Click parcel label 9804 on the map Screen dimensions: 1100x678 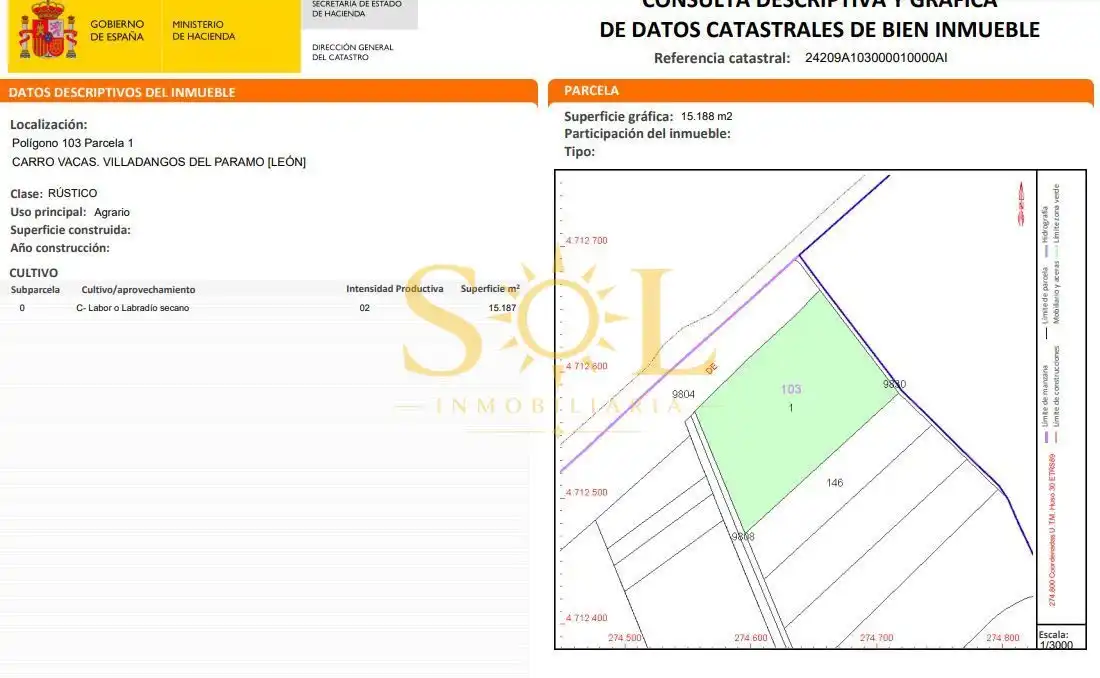click(x=683, y=394)
